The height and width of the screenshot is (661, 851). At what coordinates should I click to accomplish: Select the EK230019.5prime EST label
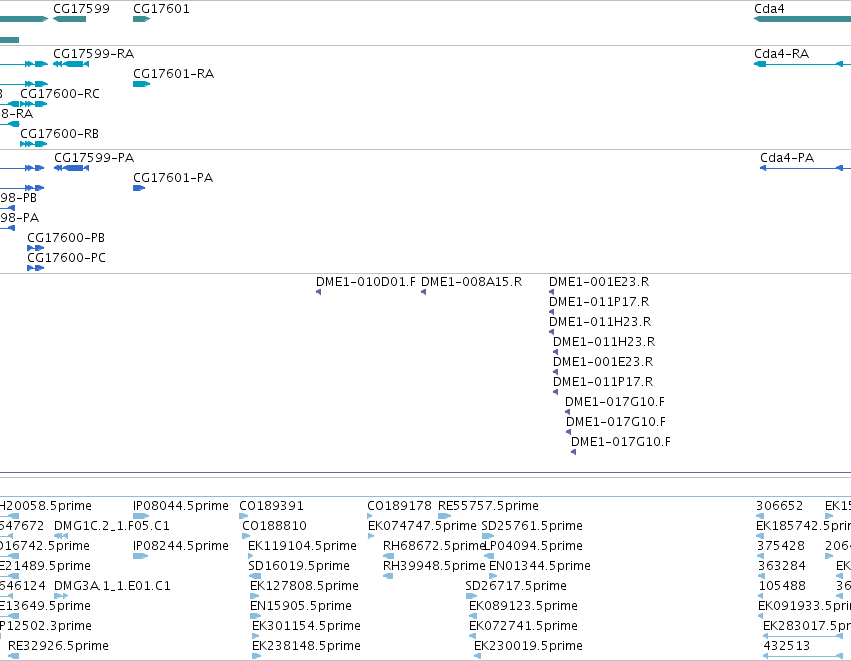[x=528, y=646]
